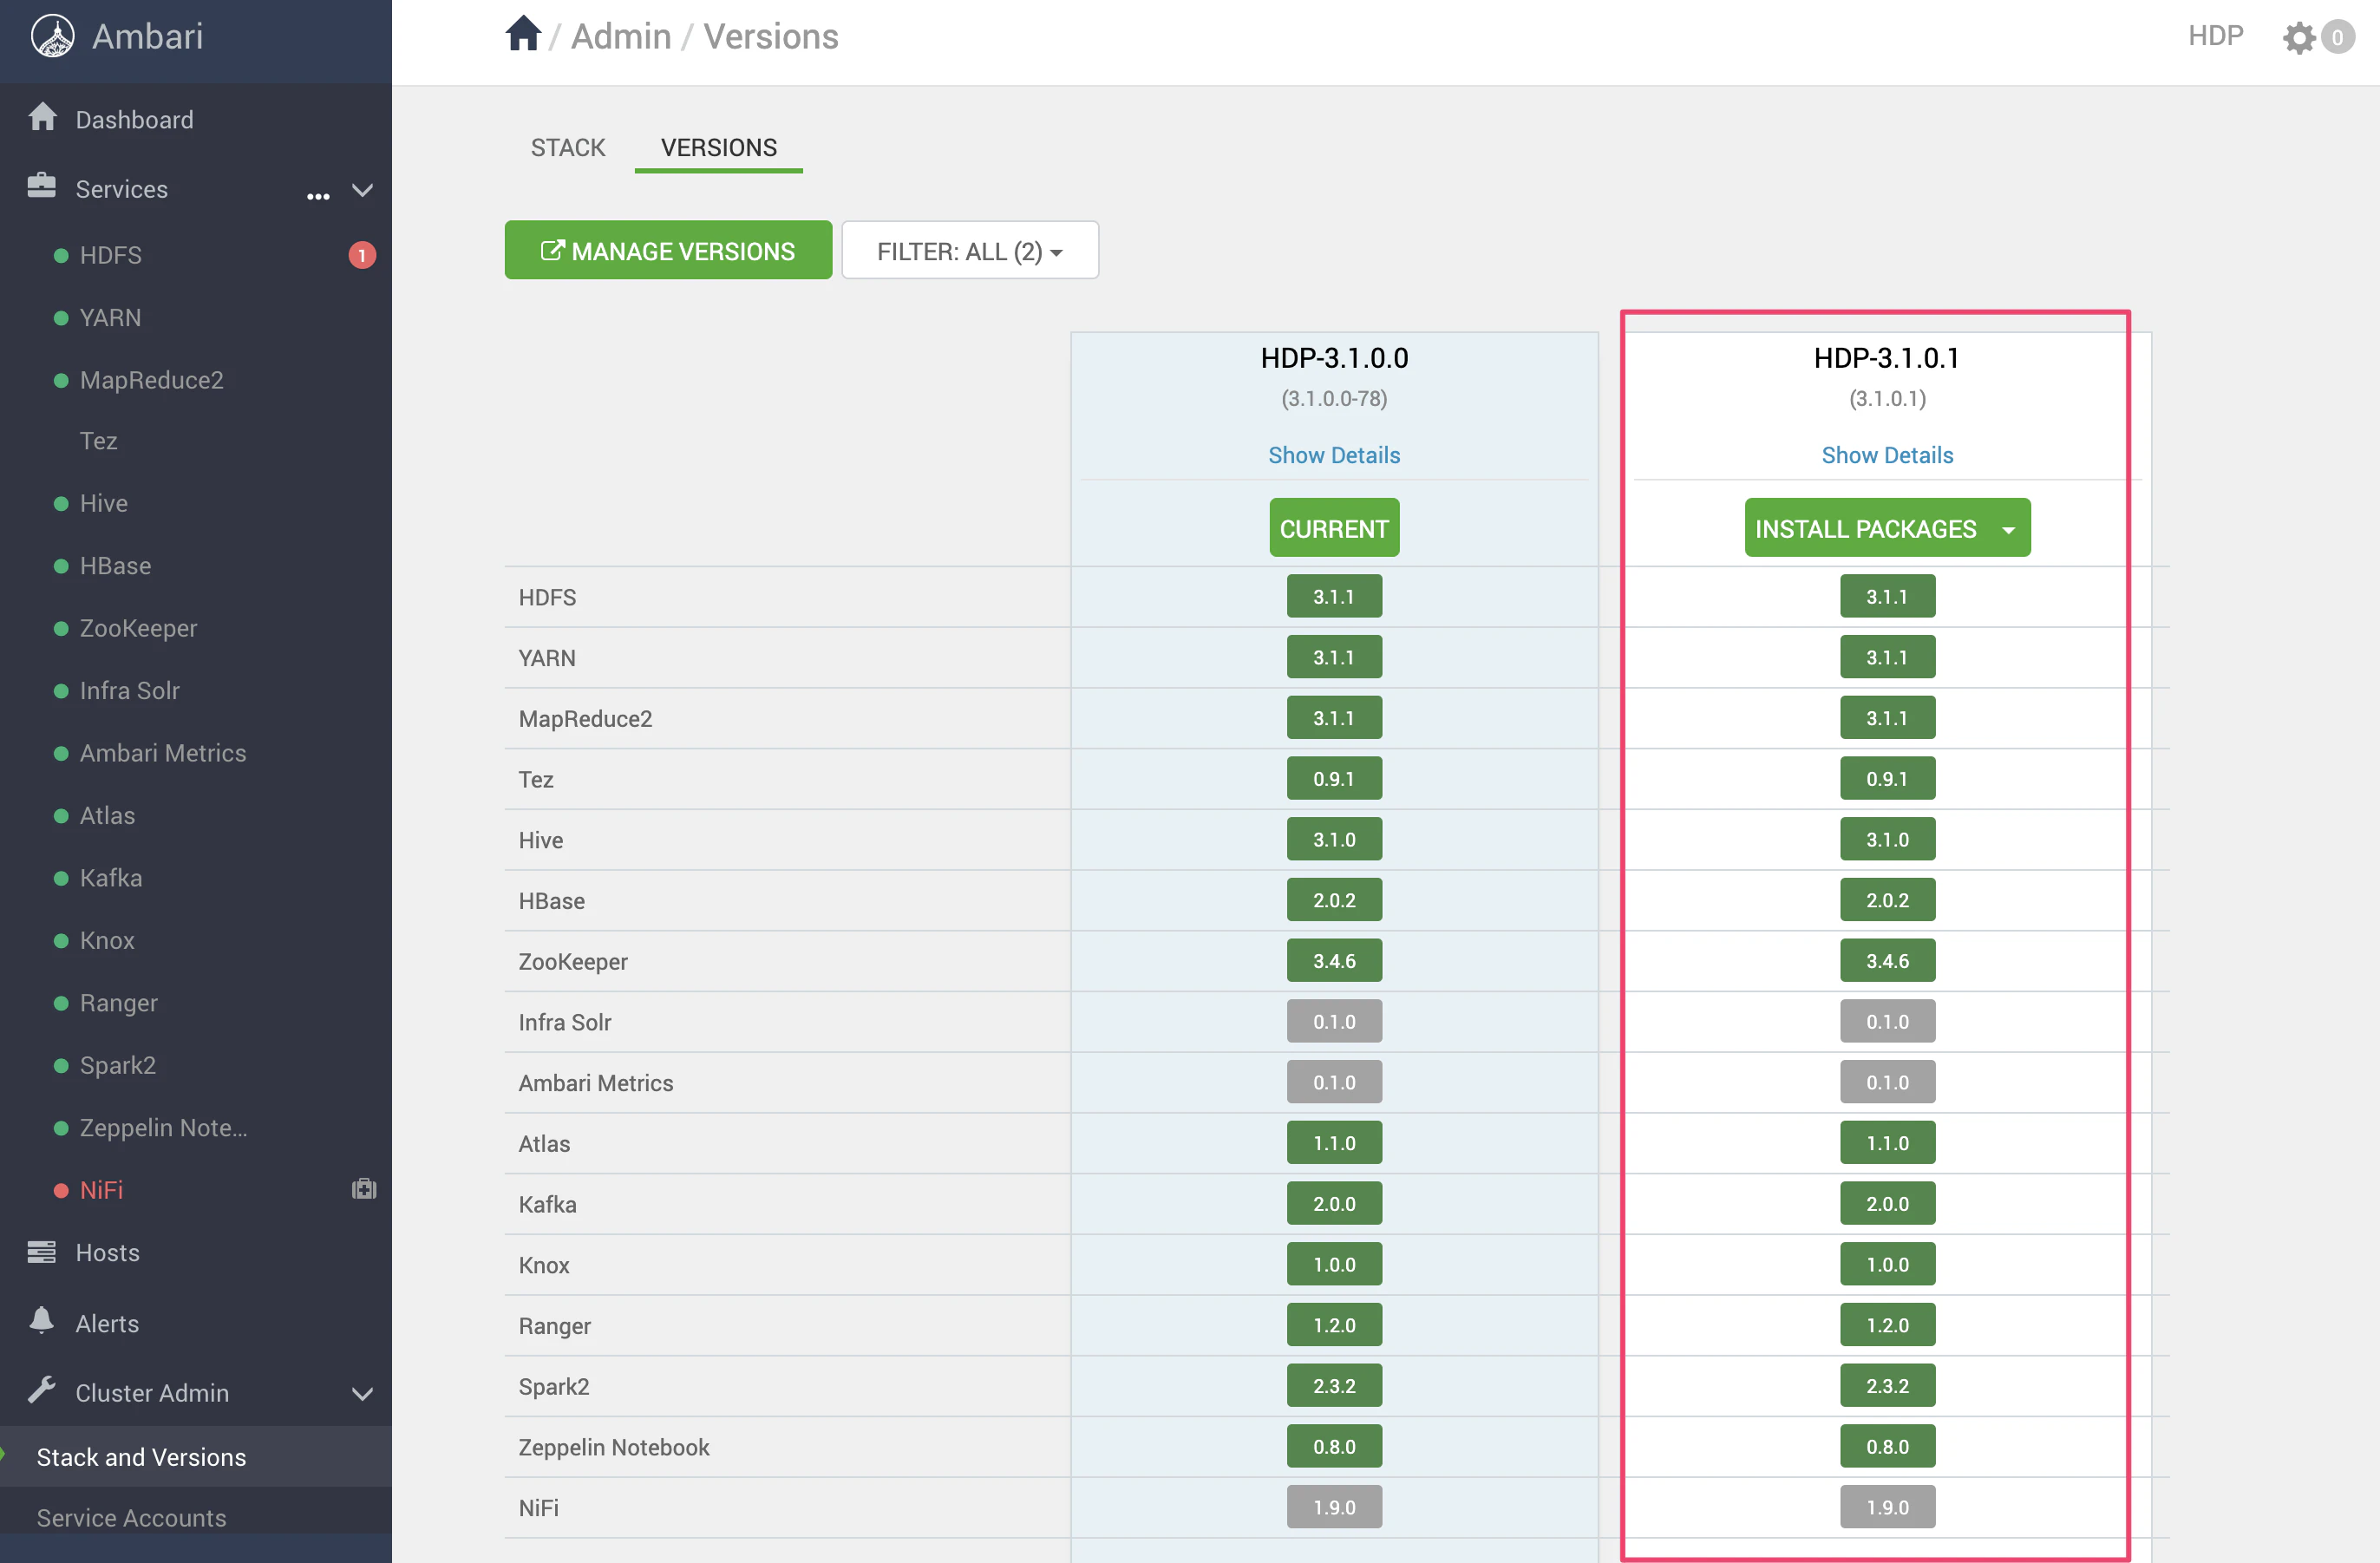Show Details for HDP-3.1.0.0
This screenshot has height=1563, width=2380.
coord(1334,456)
